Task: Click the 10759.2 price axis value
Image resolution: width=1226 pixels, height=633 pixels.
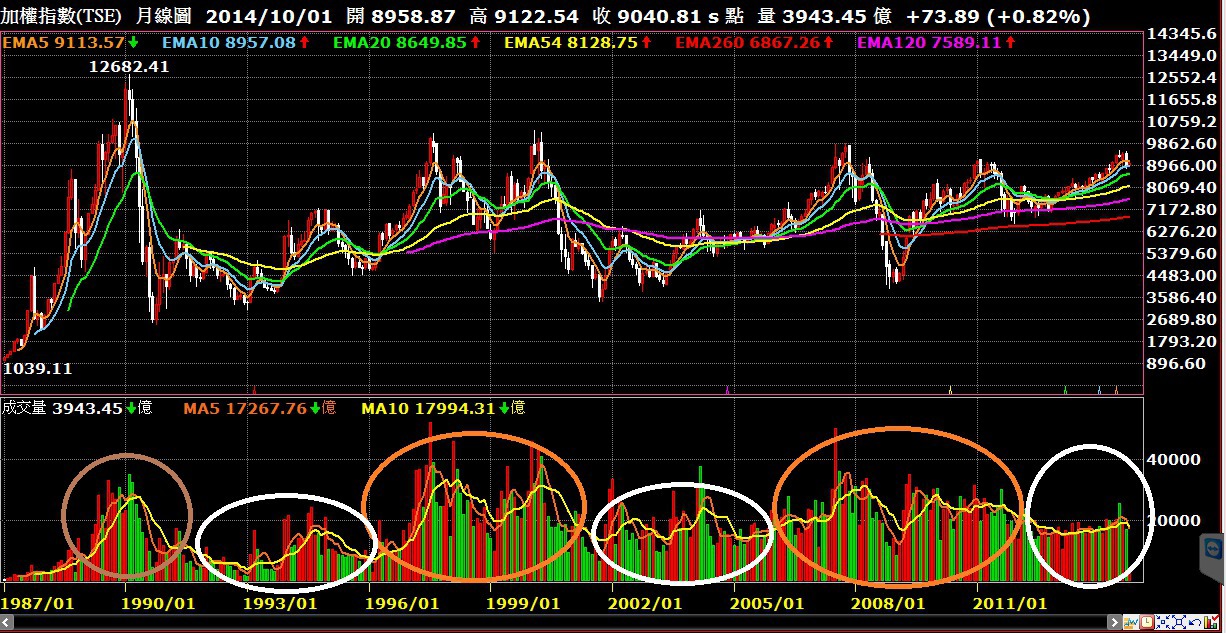Action: (1181, 122)
